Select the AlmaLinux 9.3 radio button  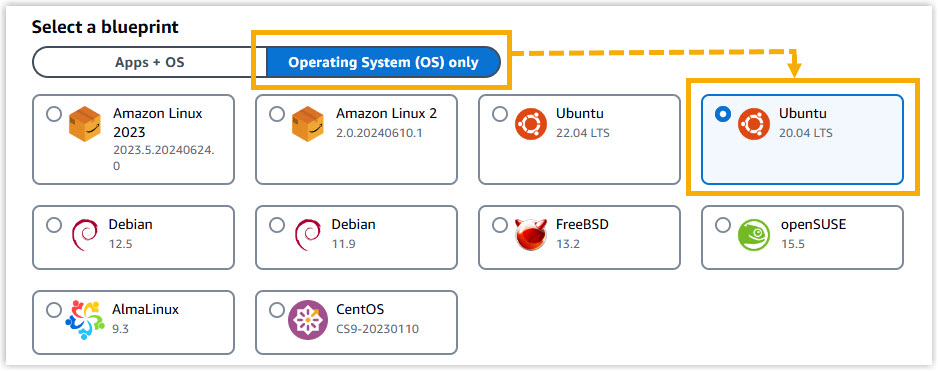pyautogui.click(x=54, y=310)
